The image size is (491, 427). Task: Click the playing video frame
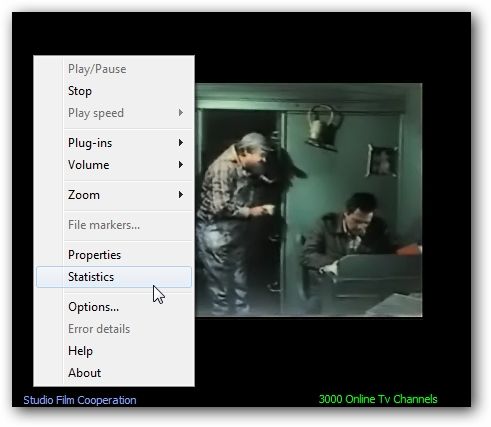(x=309, y=200)
